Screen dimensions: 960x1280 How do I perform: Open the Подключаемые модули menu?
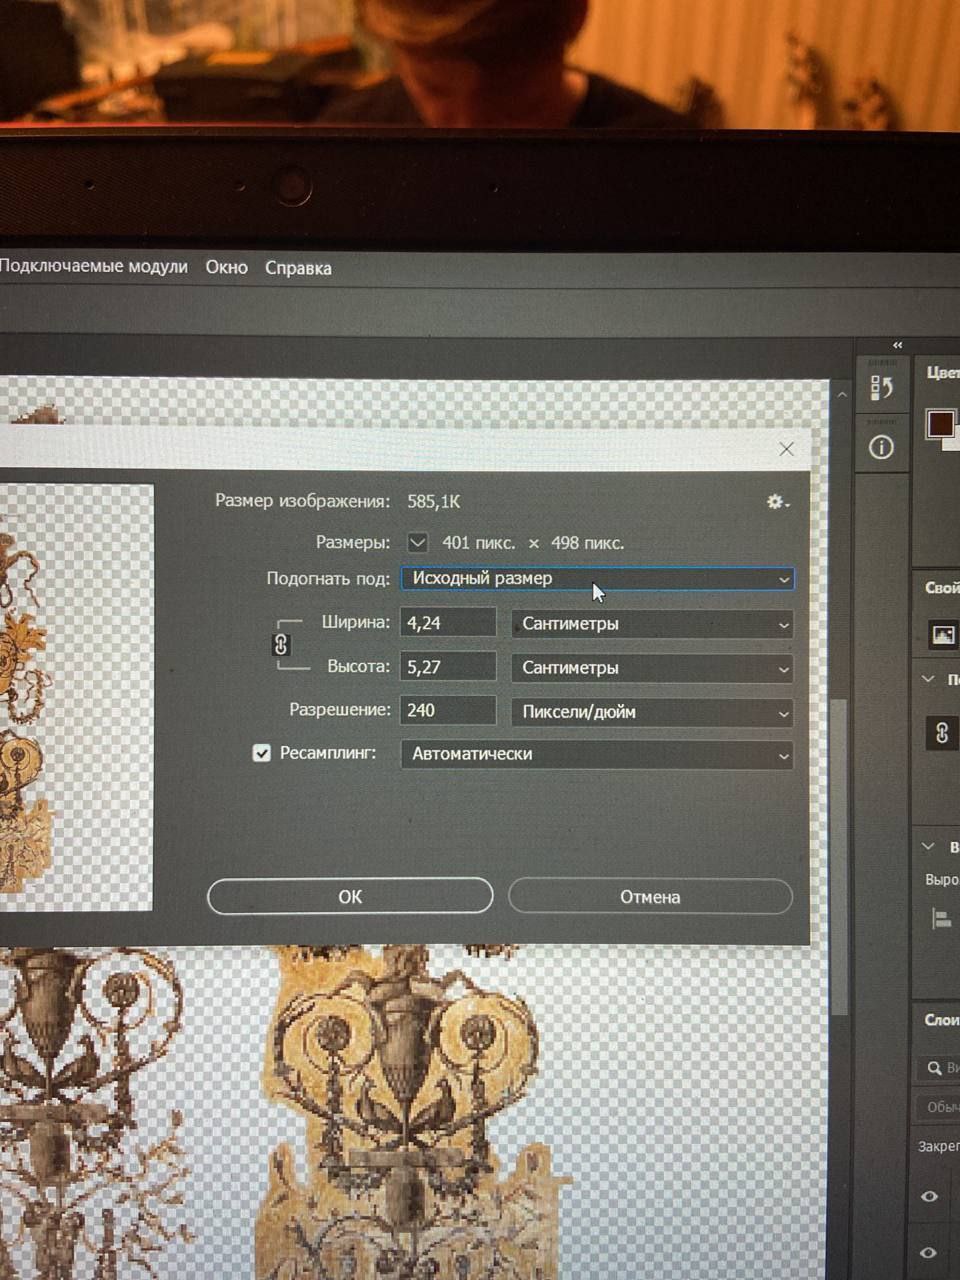(x=94, y=266)
